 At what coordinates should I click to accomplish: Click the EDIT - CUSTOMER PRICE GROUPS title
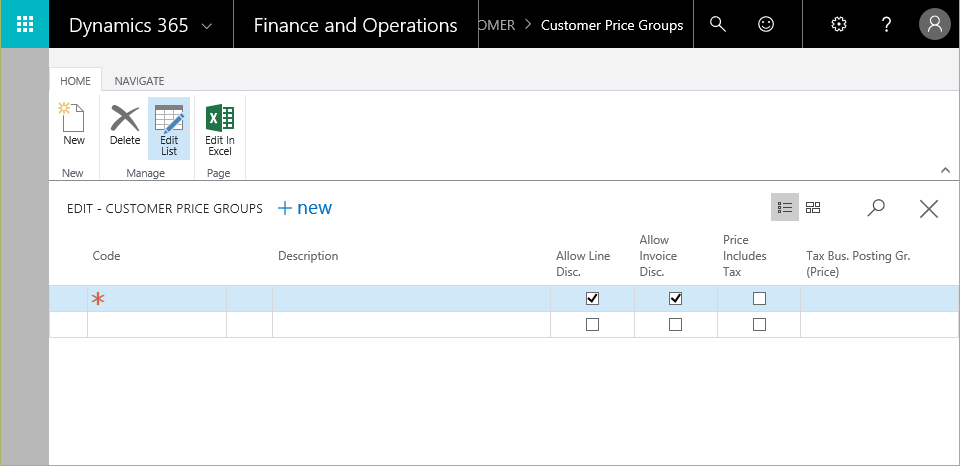click(165, 209)
